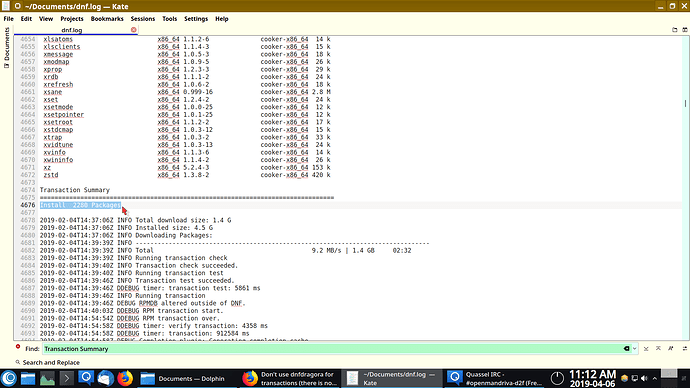690x388 pixels.
Task: Open the Edit menu
Action: coord(26,19)
